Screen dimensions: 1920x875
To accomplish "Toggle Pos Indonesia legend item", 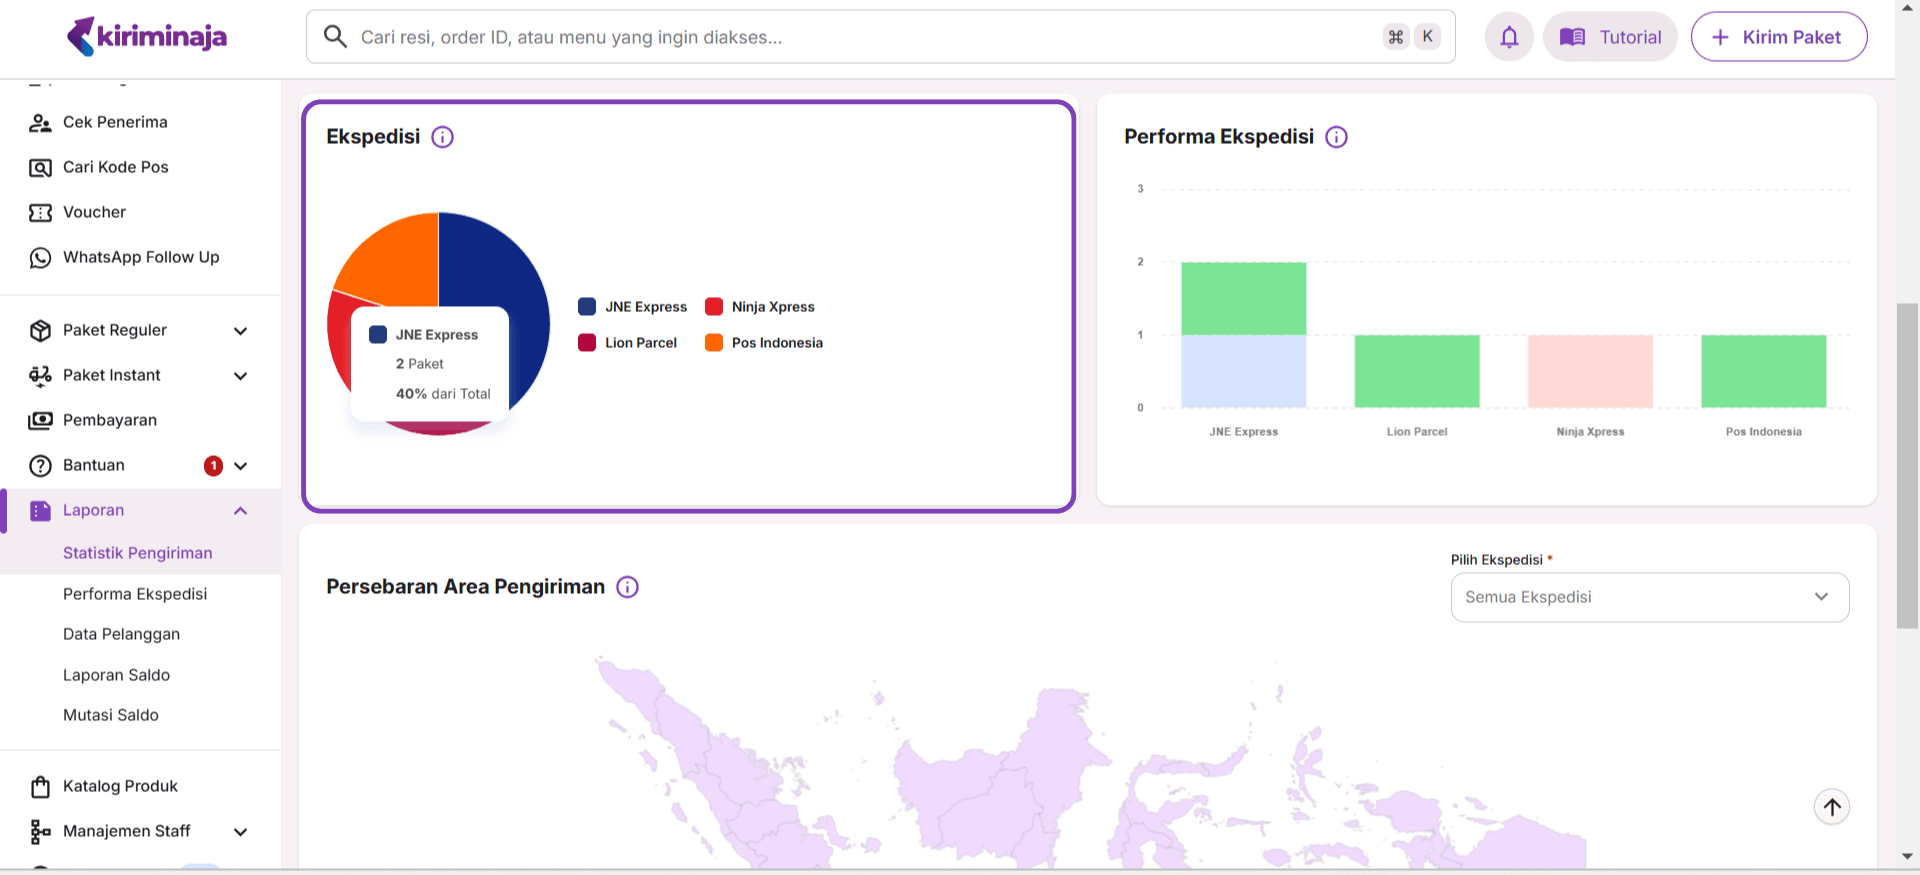I will (764, 343).
